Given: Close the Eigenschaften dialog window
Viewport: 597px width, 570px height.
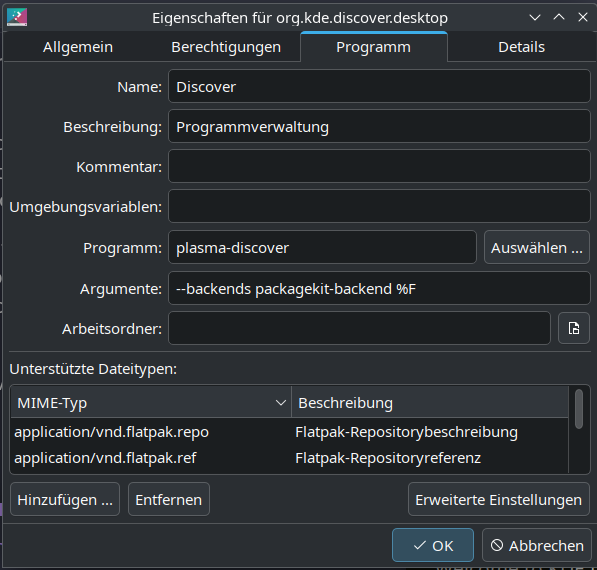Looking at the screenshot, I should pyautogui.click(x=583, y=17).
